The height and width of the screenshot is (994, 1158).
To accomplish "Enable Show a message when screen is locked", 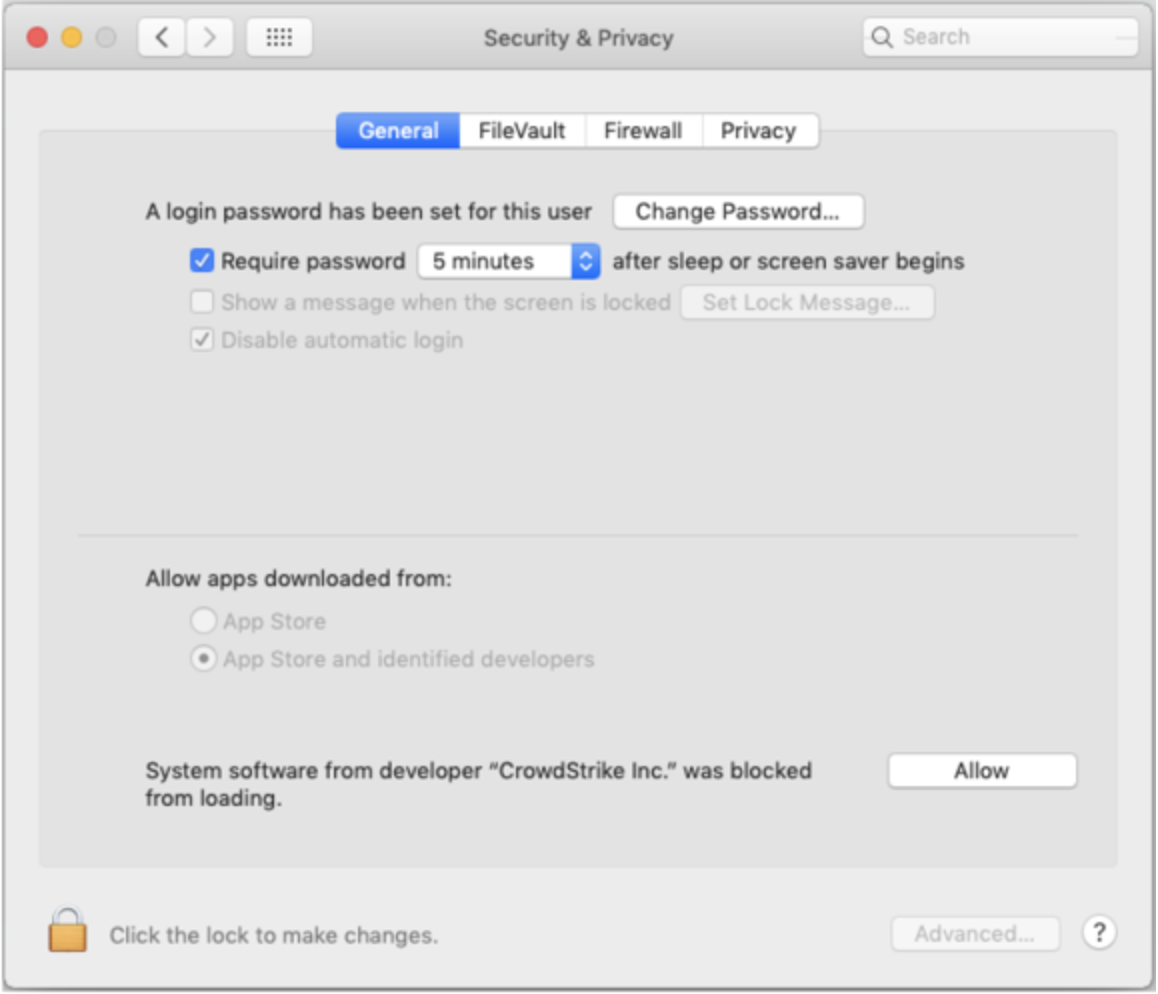I will pos(203,302).
